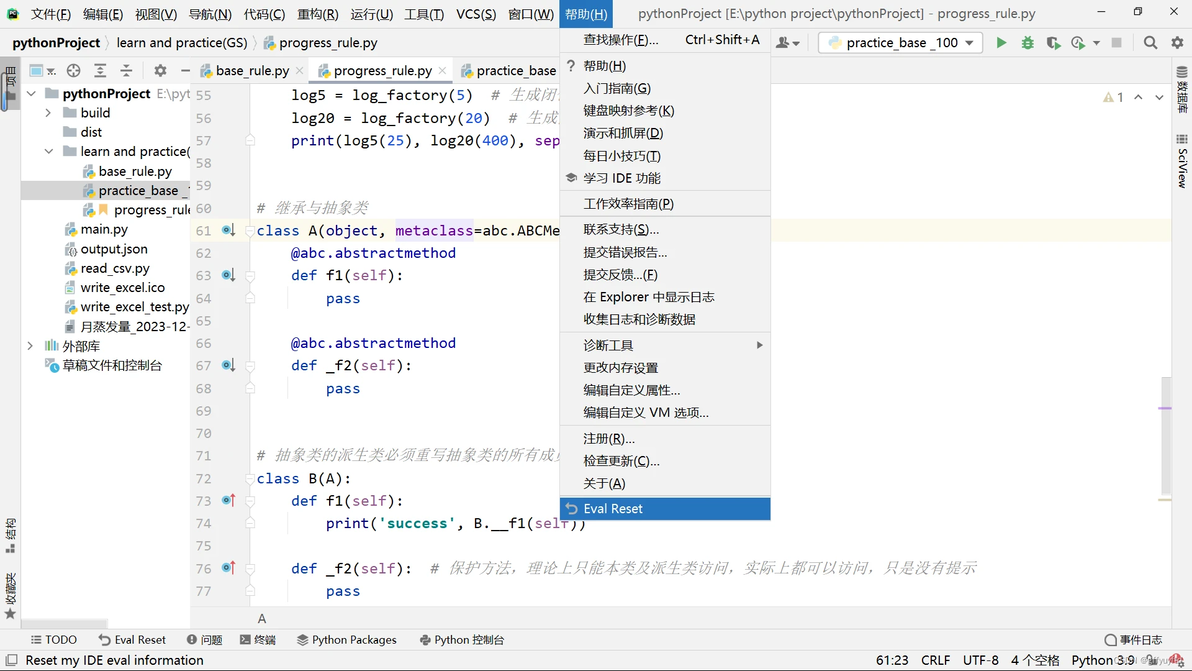This screenshot has height=671, width=1192.
Task: Click the profiler run icon
Action: (x=1078, y=43)
